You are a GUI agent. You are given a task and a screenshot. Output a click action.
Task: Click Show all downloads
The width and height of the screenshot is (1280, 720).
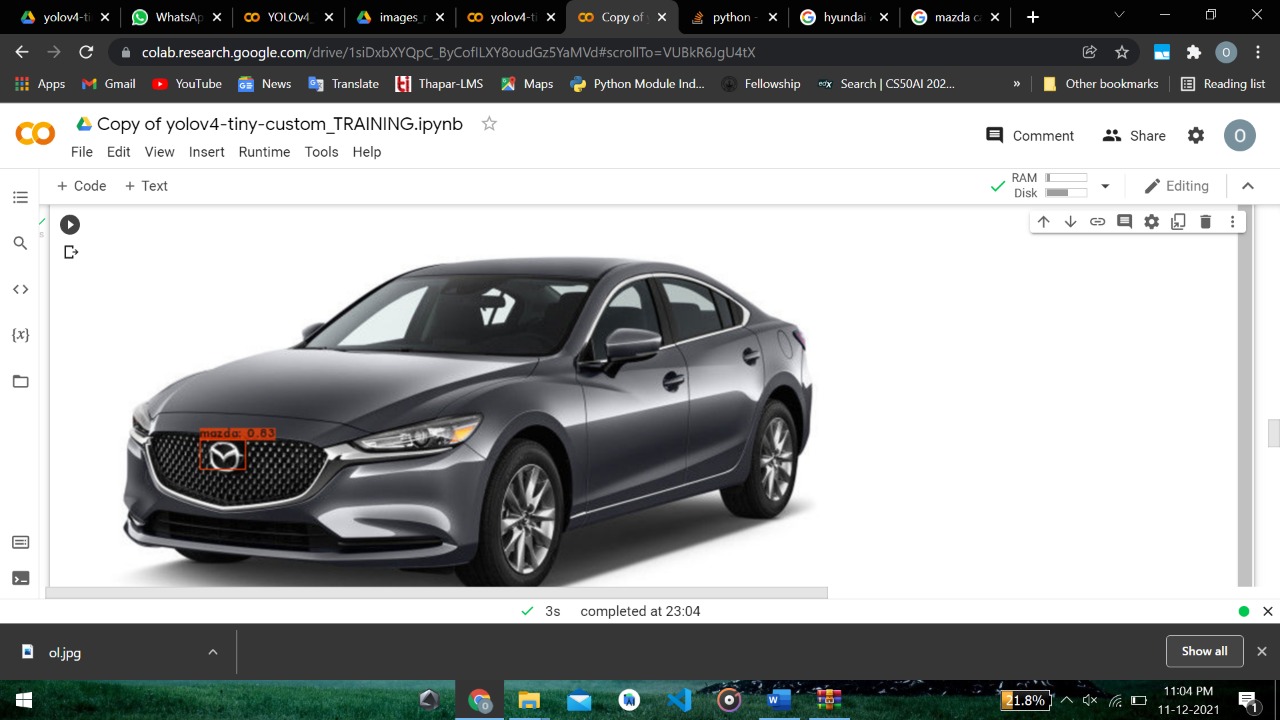point(1204,651)
